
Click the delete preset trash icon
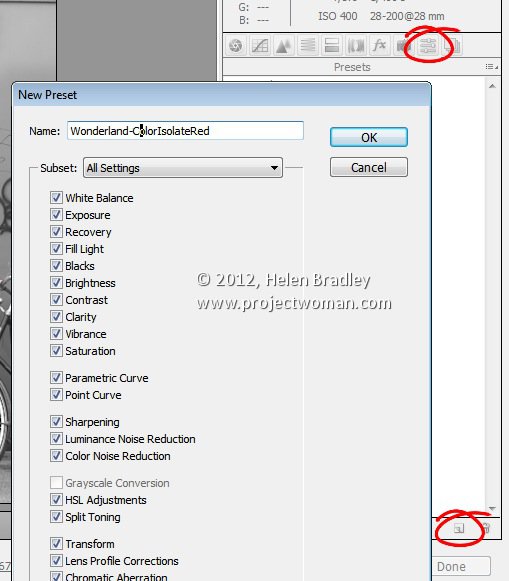click(486, 528)
